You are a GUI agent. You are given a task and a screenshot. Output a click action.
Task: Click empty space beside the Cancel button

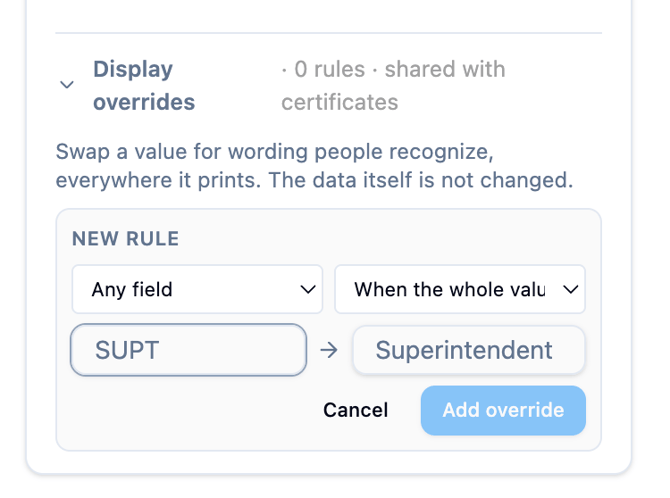192,410
